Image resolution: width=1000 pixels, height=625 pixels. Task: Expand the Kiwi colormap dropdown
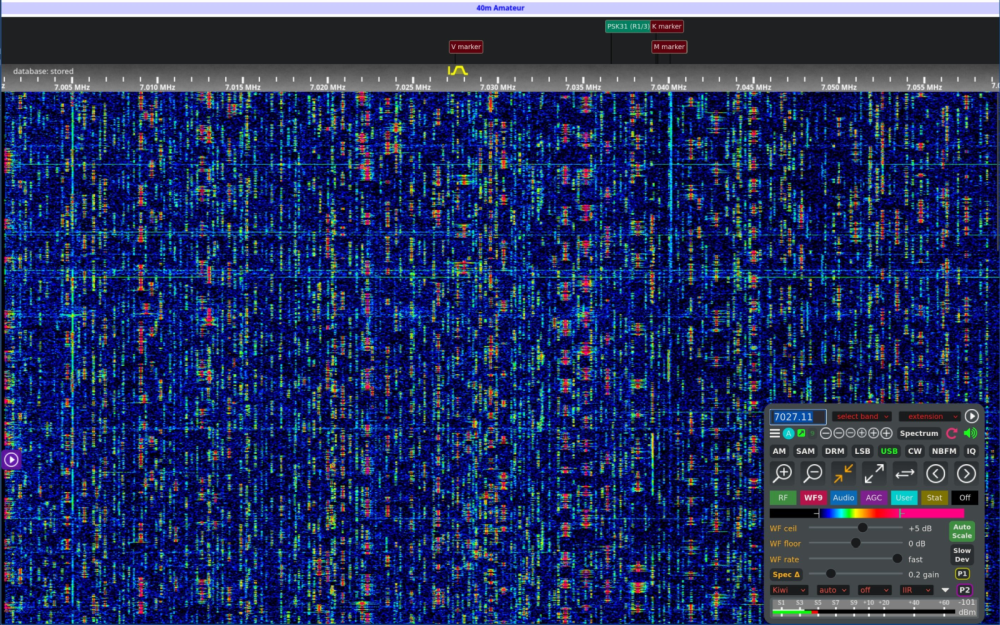(x=789, y=590)
